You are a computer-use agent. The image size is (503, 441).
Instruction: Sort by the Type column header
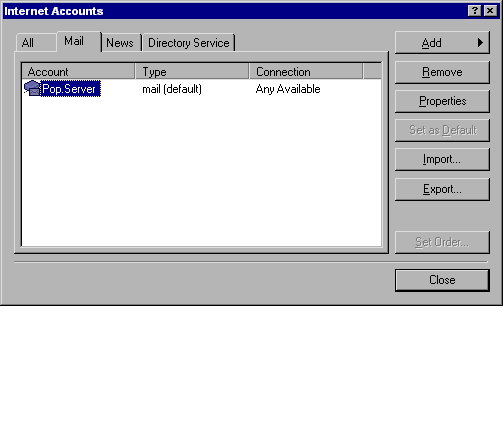point(192,71)
